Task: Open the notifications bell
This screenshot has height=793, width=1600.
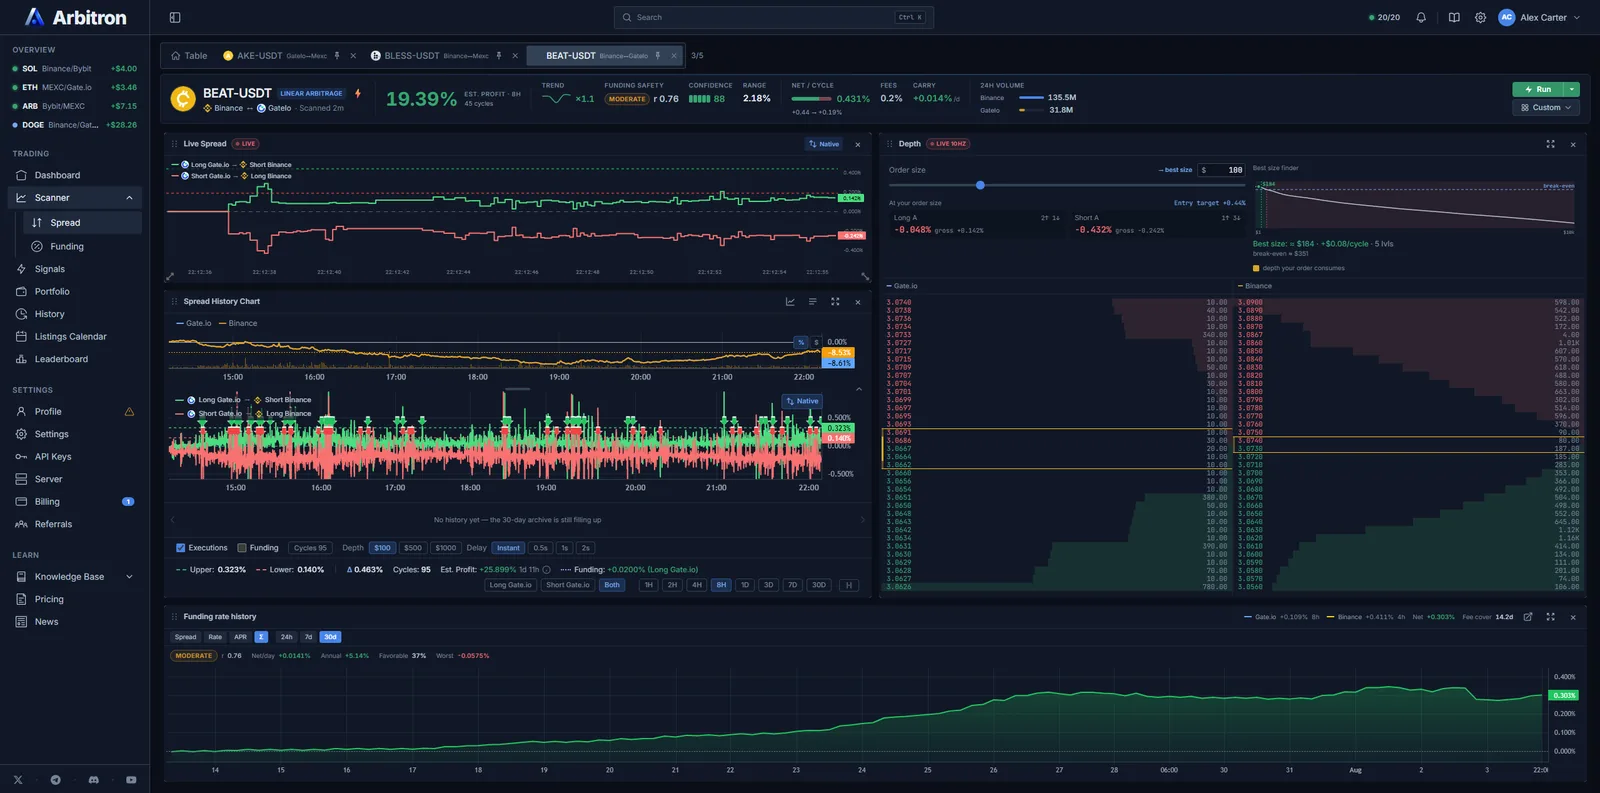Action: (1421, 17)
